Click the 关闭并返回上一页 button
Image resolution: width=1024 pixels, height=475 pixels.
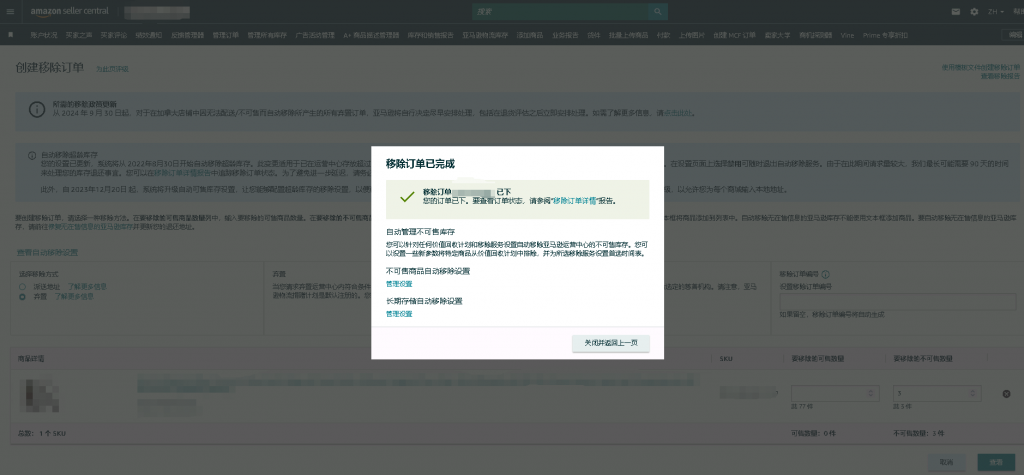611,344
